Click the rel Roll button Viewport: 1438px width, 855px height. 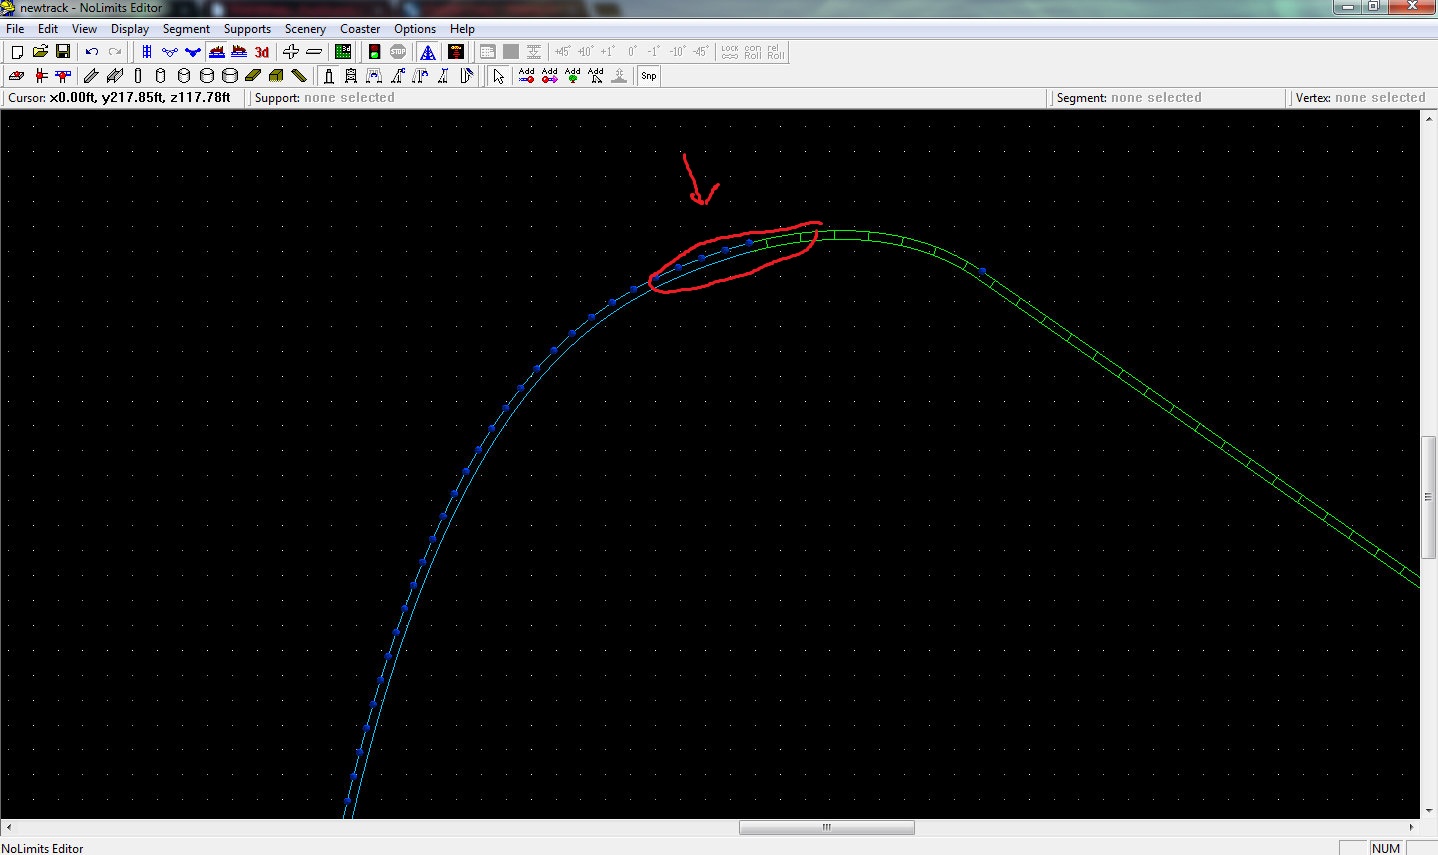776,52
